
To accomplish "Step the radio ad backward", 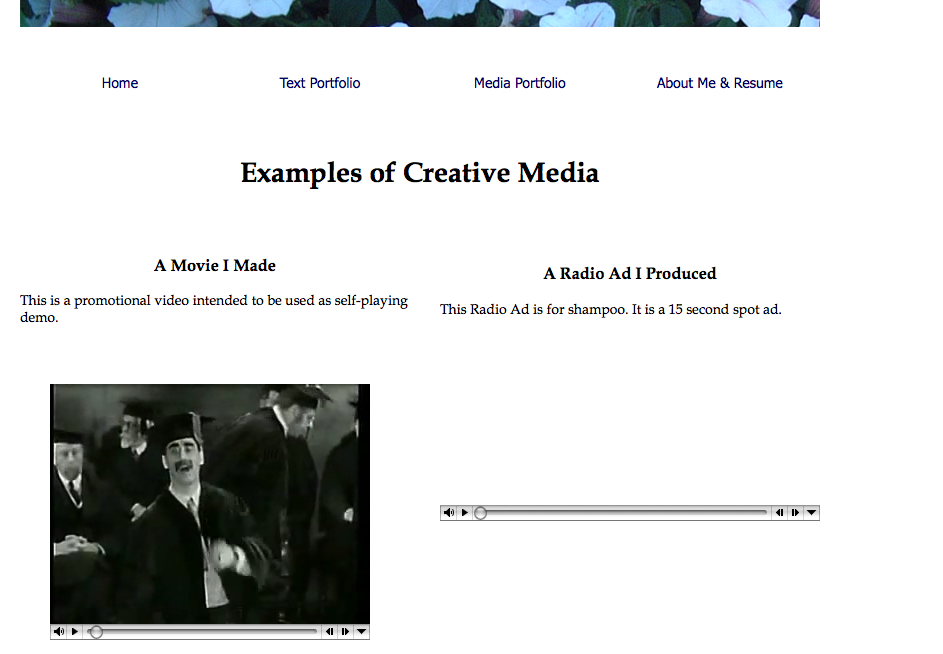I will pos(779,513).
